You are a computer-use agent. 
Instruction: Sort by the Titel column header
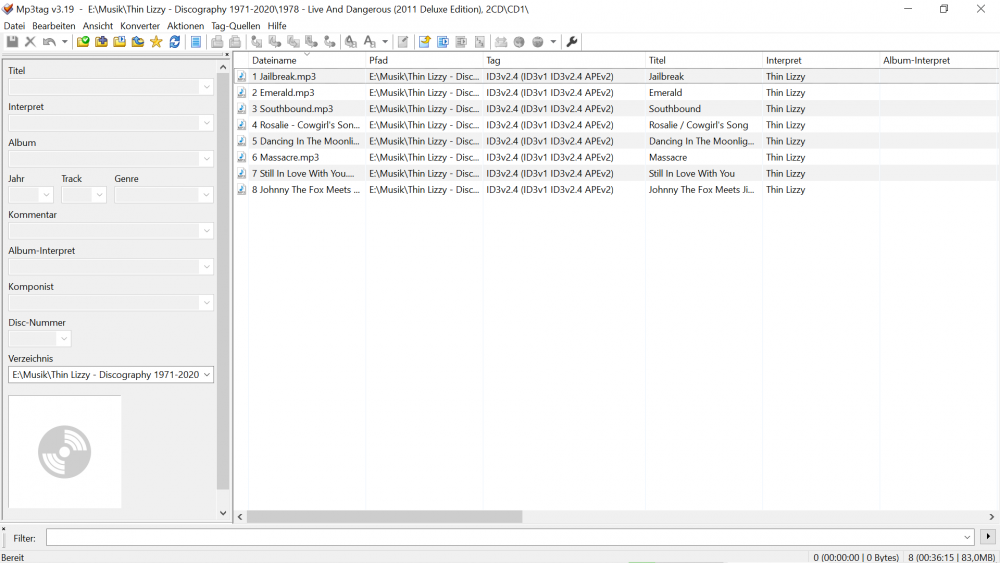point(703,61)
